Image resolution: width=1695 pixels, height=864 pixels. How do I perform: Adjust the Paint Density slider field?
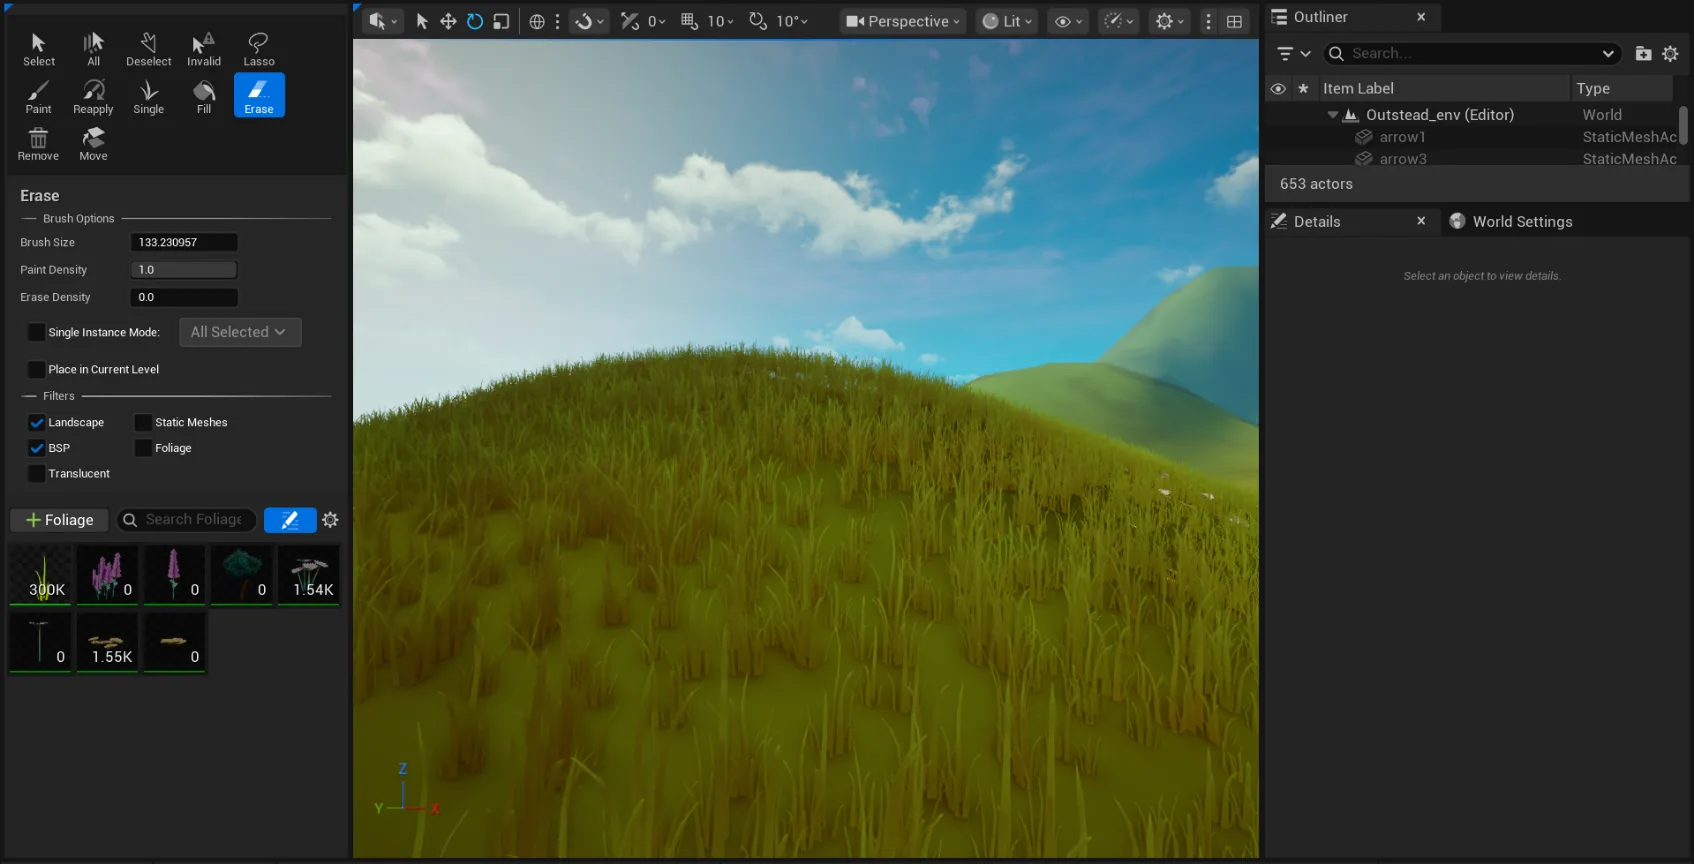(x=184, y=270)
